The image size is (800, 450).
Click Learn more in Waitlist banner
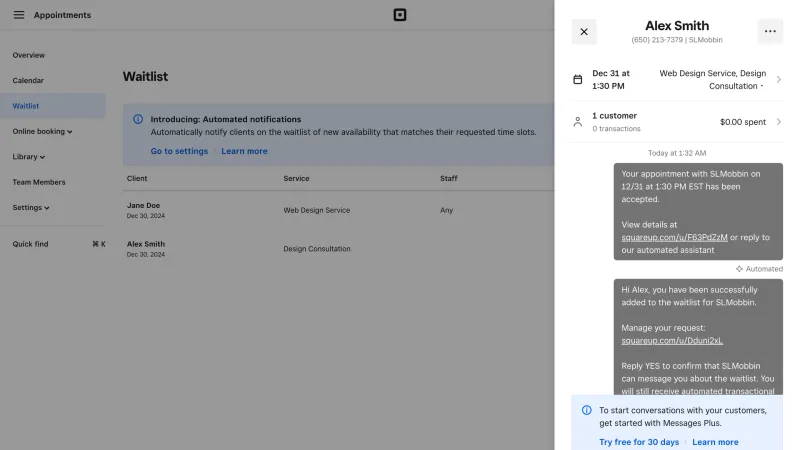click(x=244, y=151)
